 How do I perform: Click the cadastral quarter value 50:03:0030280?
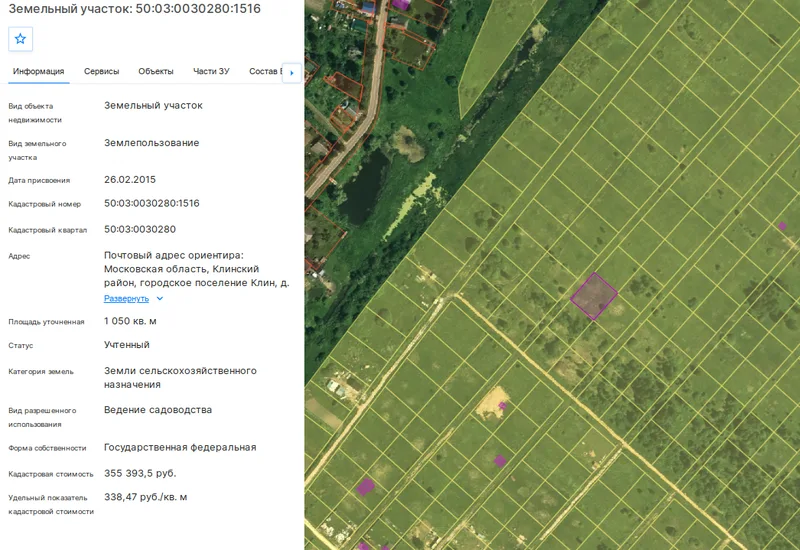(x=140, y=229)
